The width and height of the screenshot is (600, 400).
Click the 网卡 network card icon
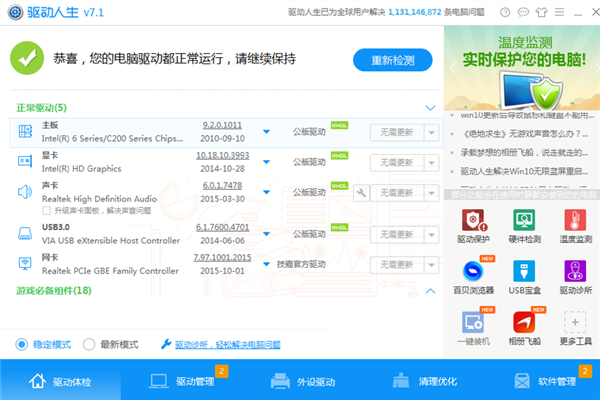click(25, 263)
